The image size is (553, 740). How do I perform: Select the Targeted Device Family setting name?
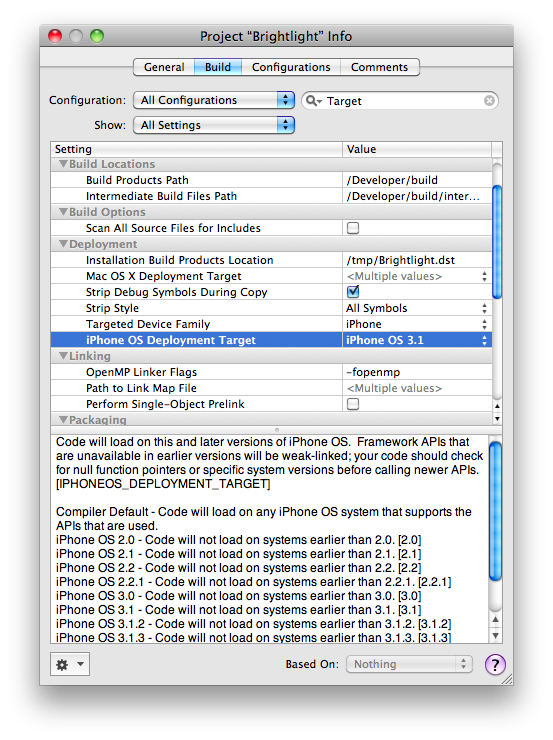pyautogui.click(x=148, y=324)
